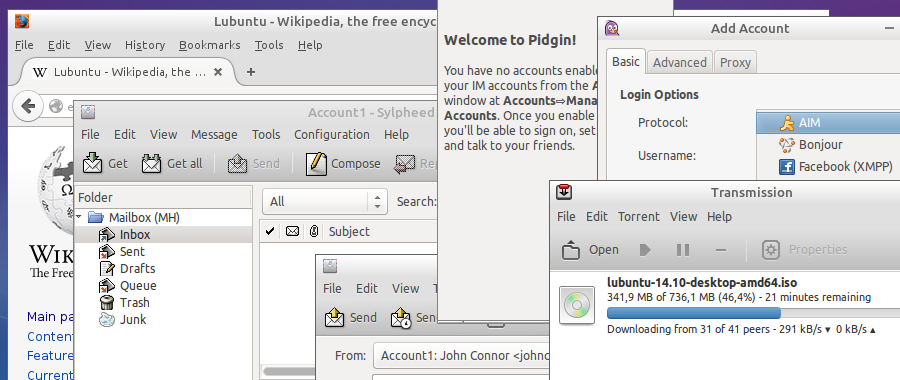Click the Featured content Wikipedia link

point(51,356)
